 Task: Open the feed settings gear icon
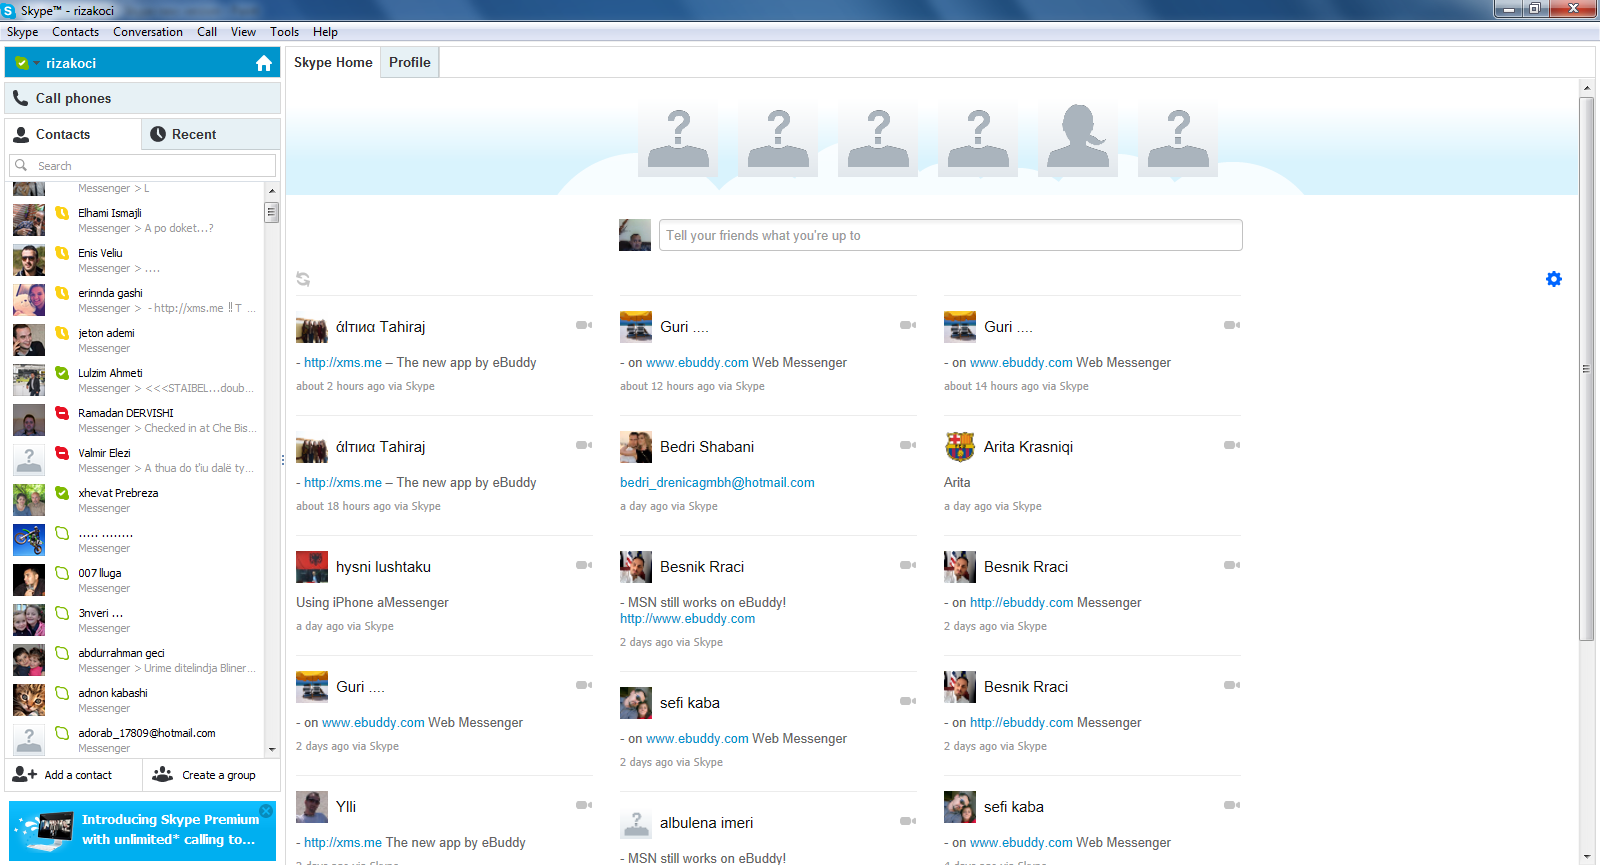click(x=1553, y=279)
